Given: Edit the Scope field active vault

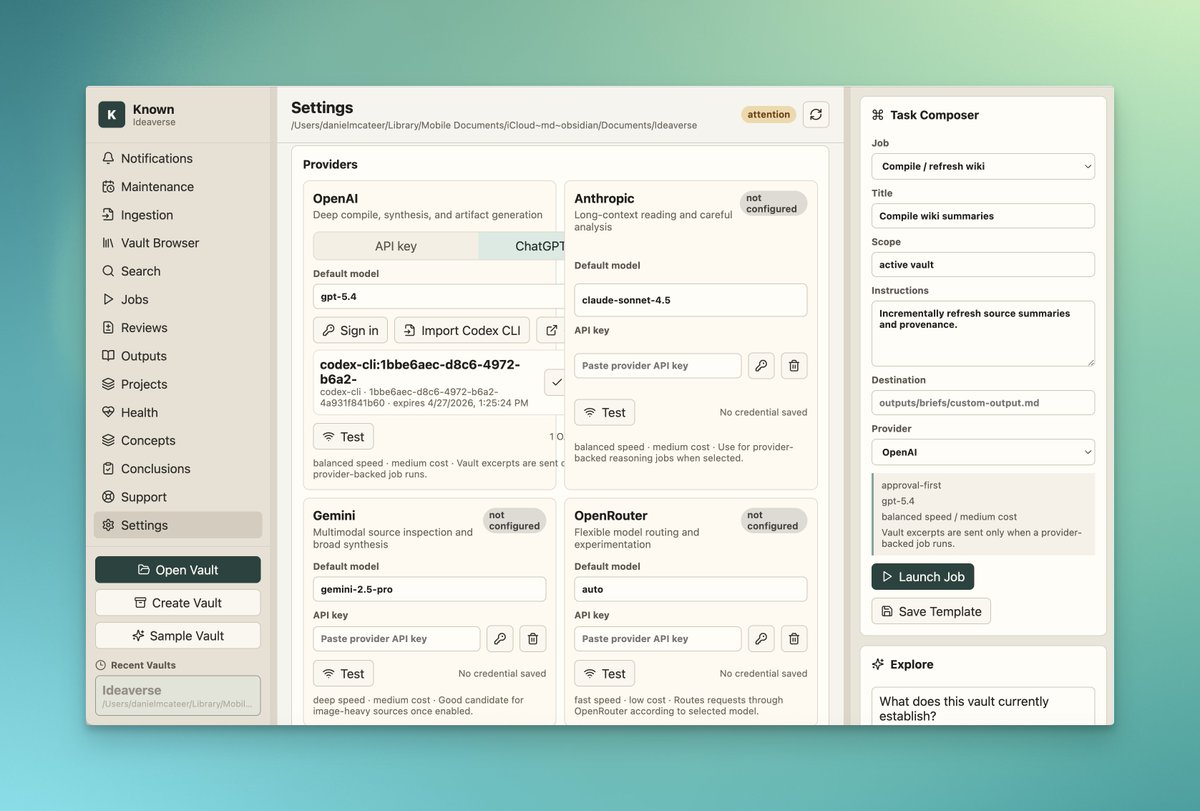Looking at the screenshot, I should (983, 264).
